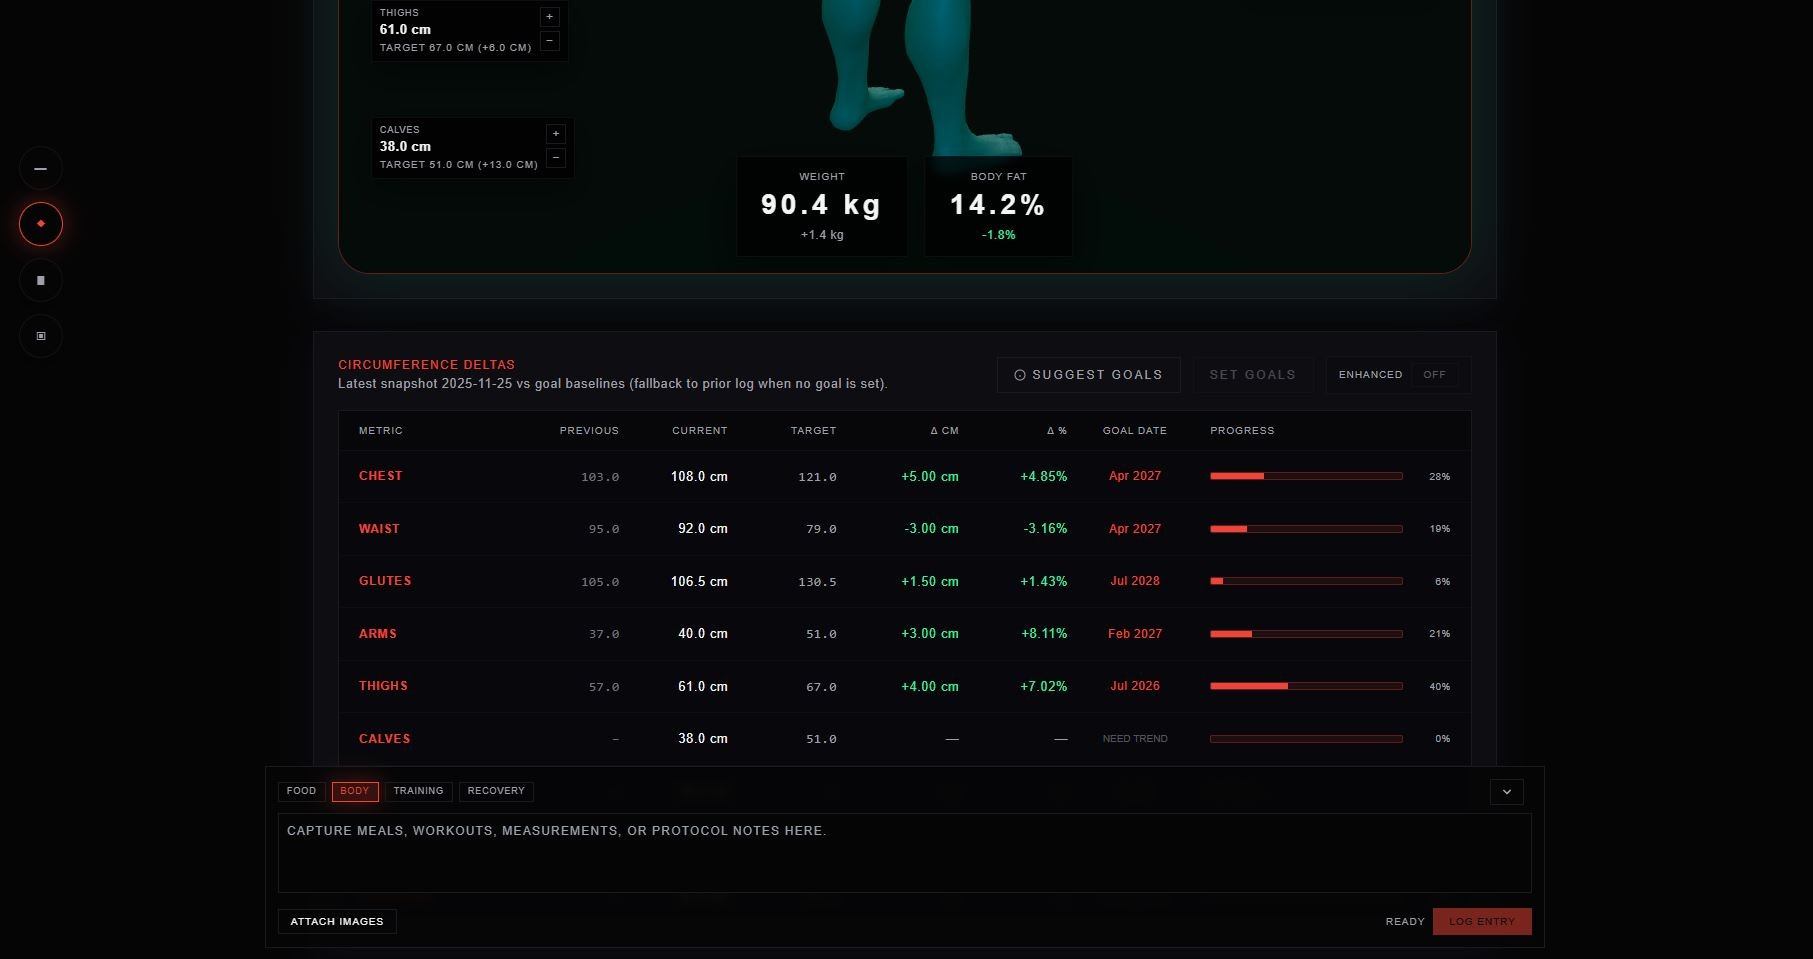This screenshot has height=959, width=1813.
Task: Click the target icon on Suggest Goals
Action: [1020, 374]
